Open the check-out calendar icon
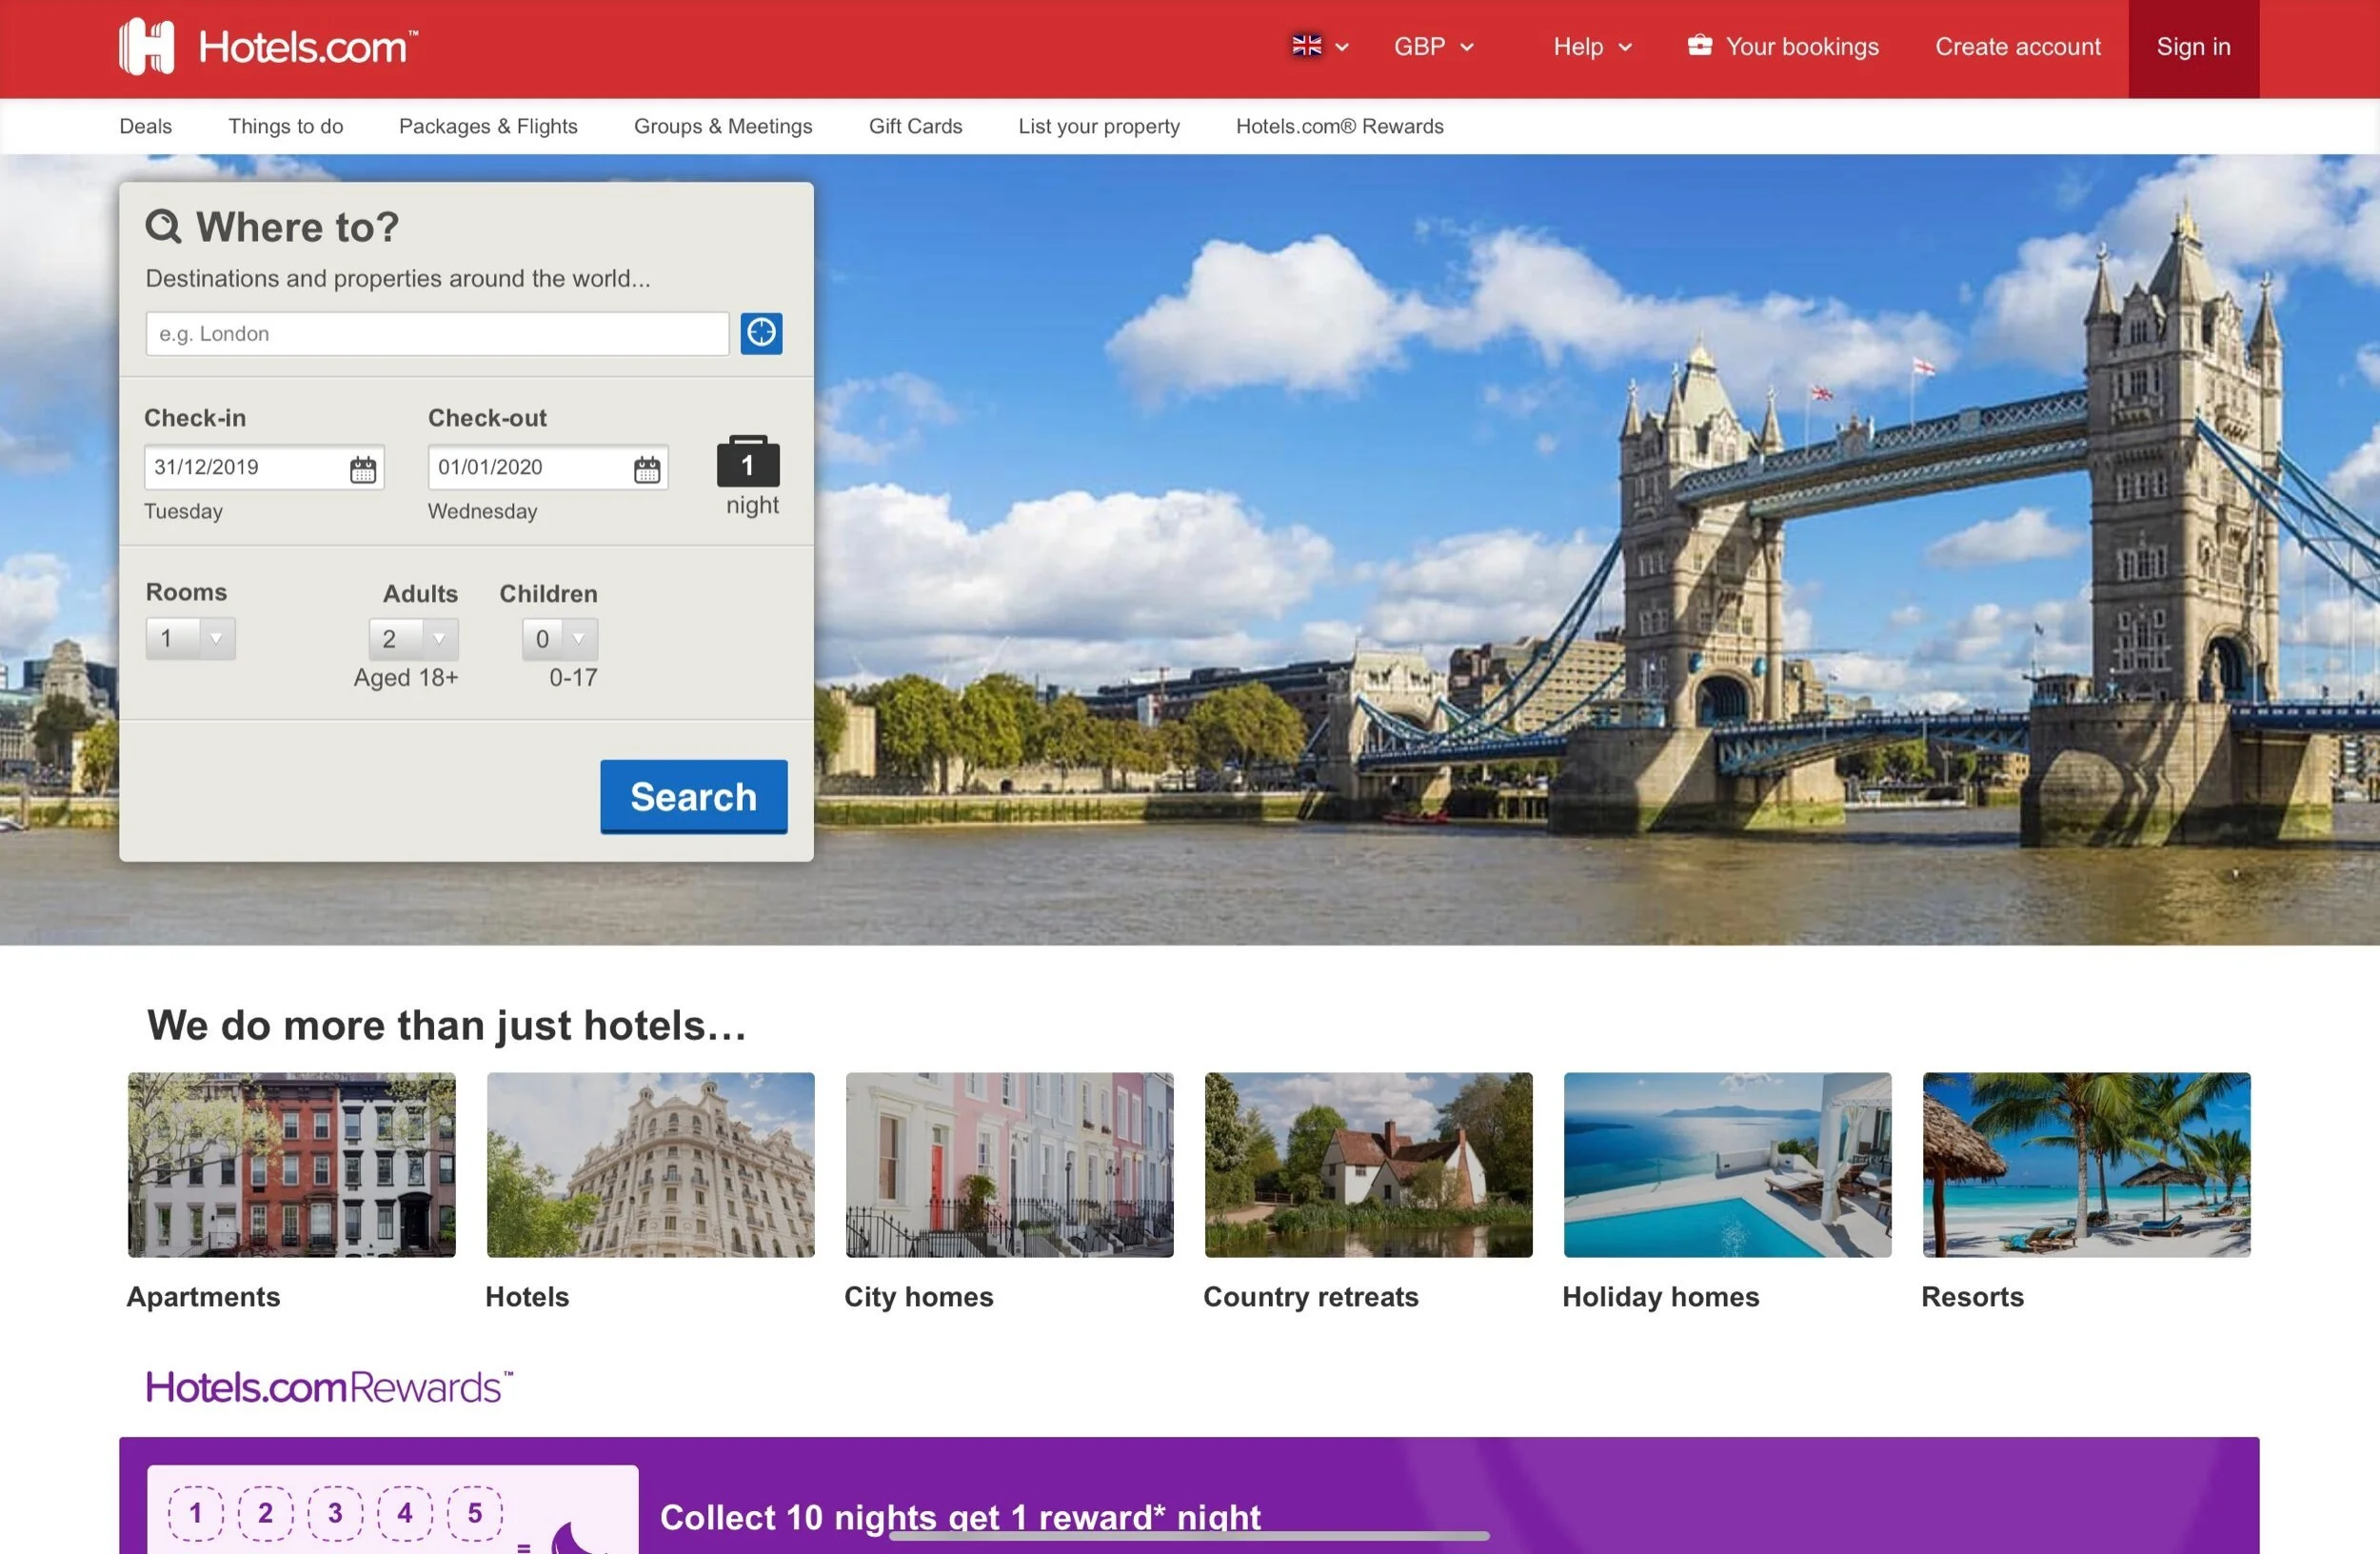Screen dimensions: 2380x1554 coord(647,469)
